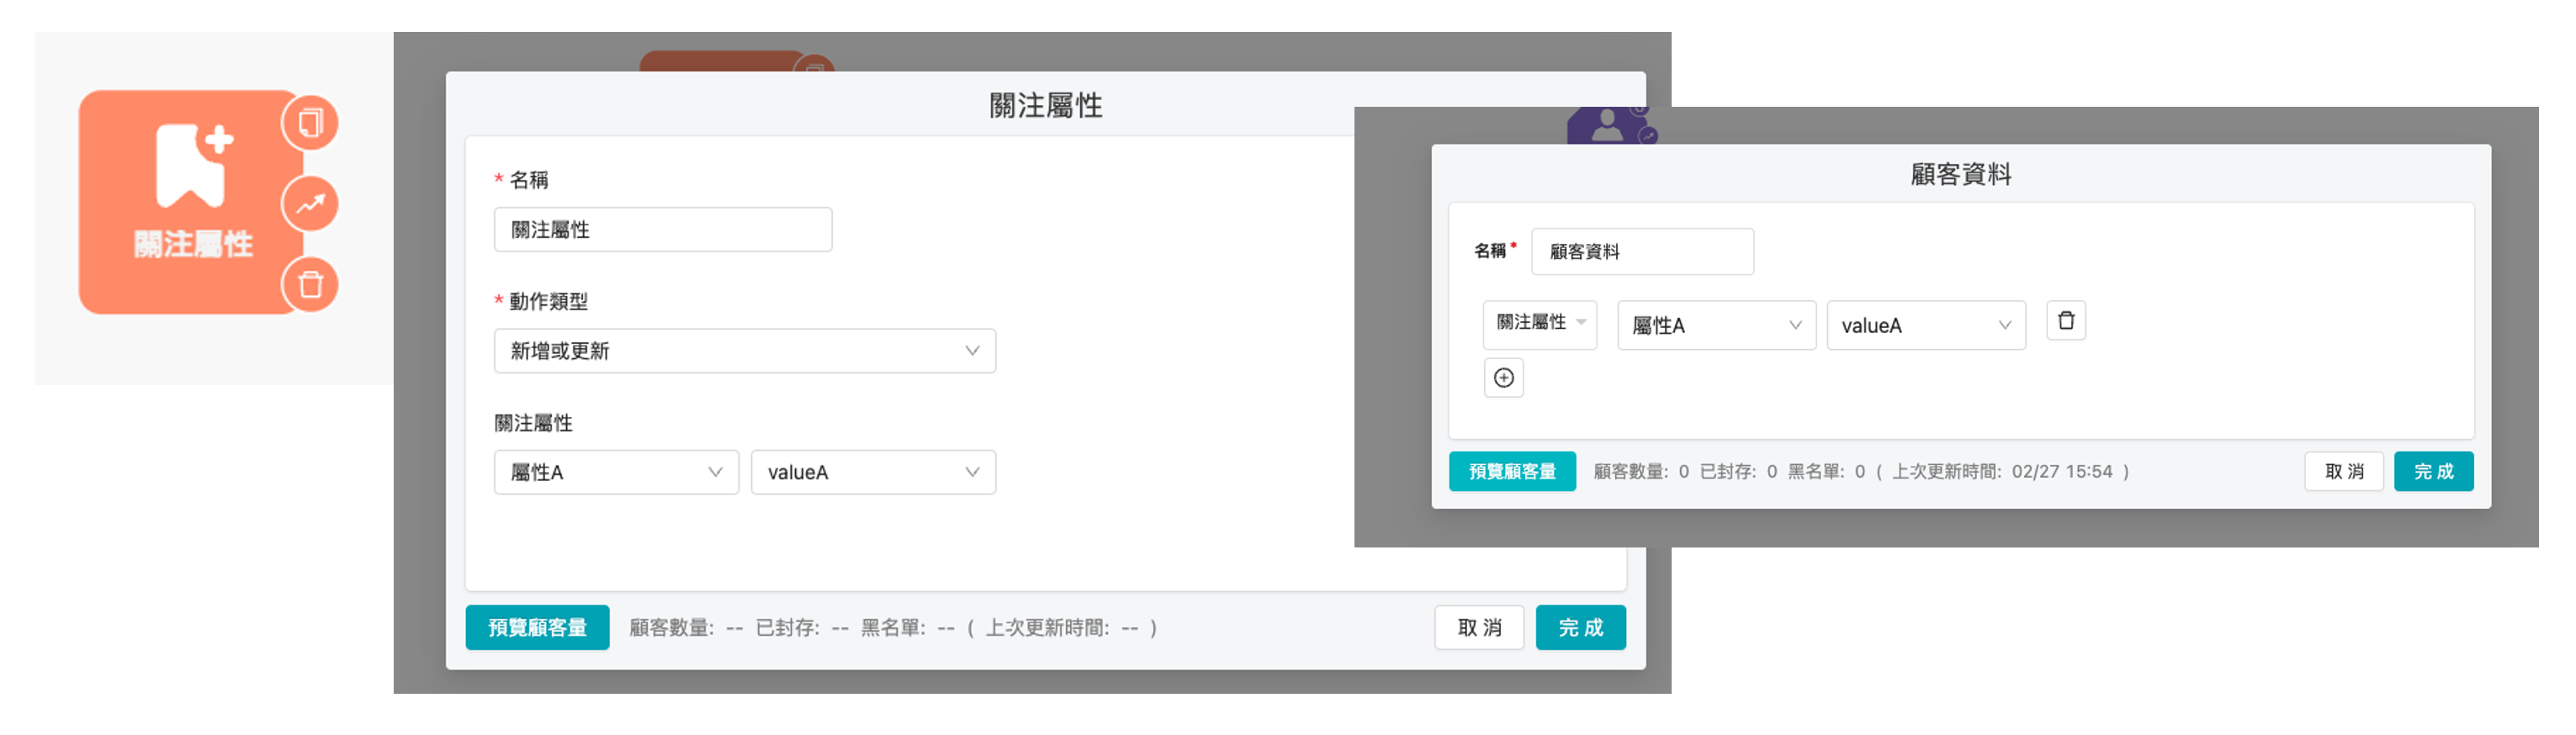
Task: Click the 動作類型 field label
Action: (x=548, y=301)
